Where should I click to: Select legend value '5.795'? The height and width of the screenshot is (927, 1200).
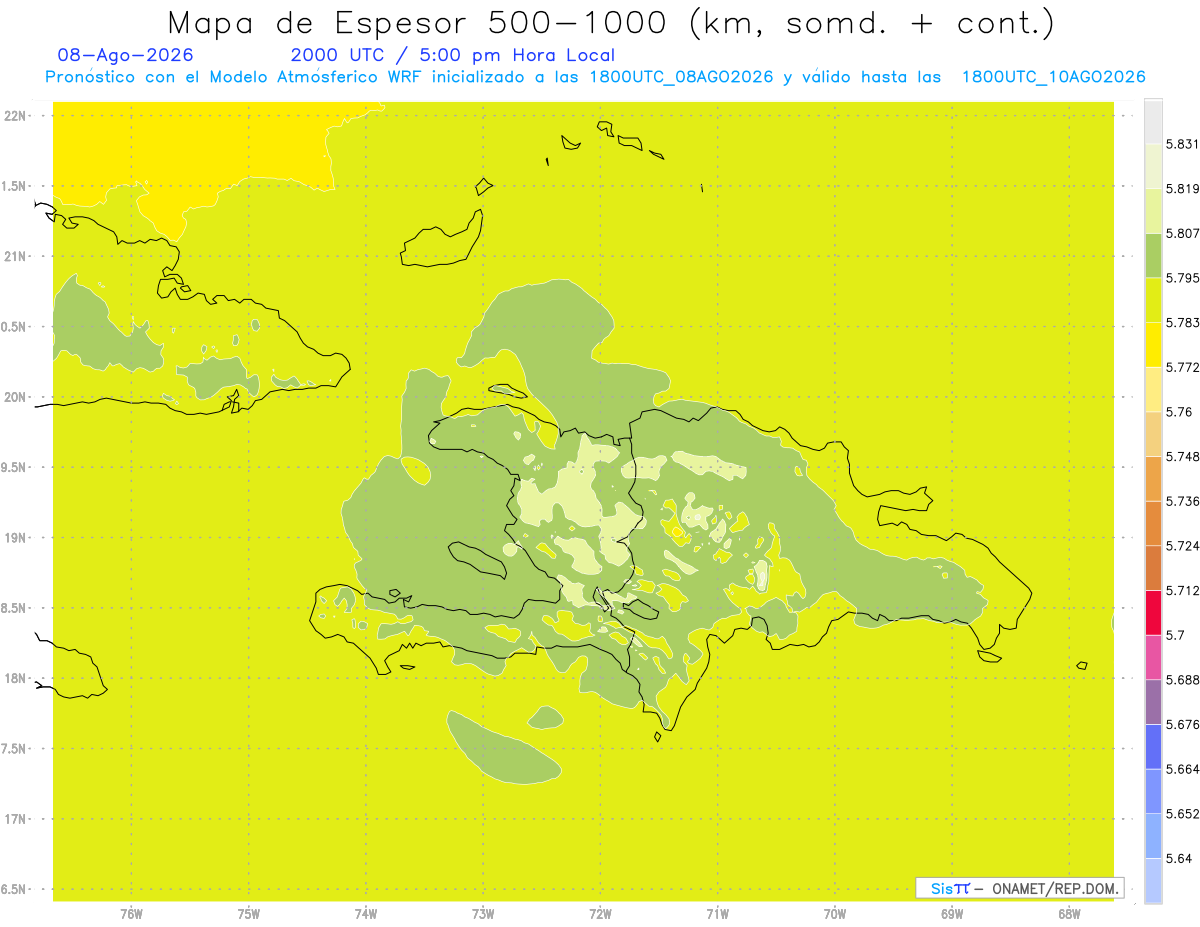point(1182,278)
